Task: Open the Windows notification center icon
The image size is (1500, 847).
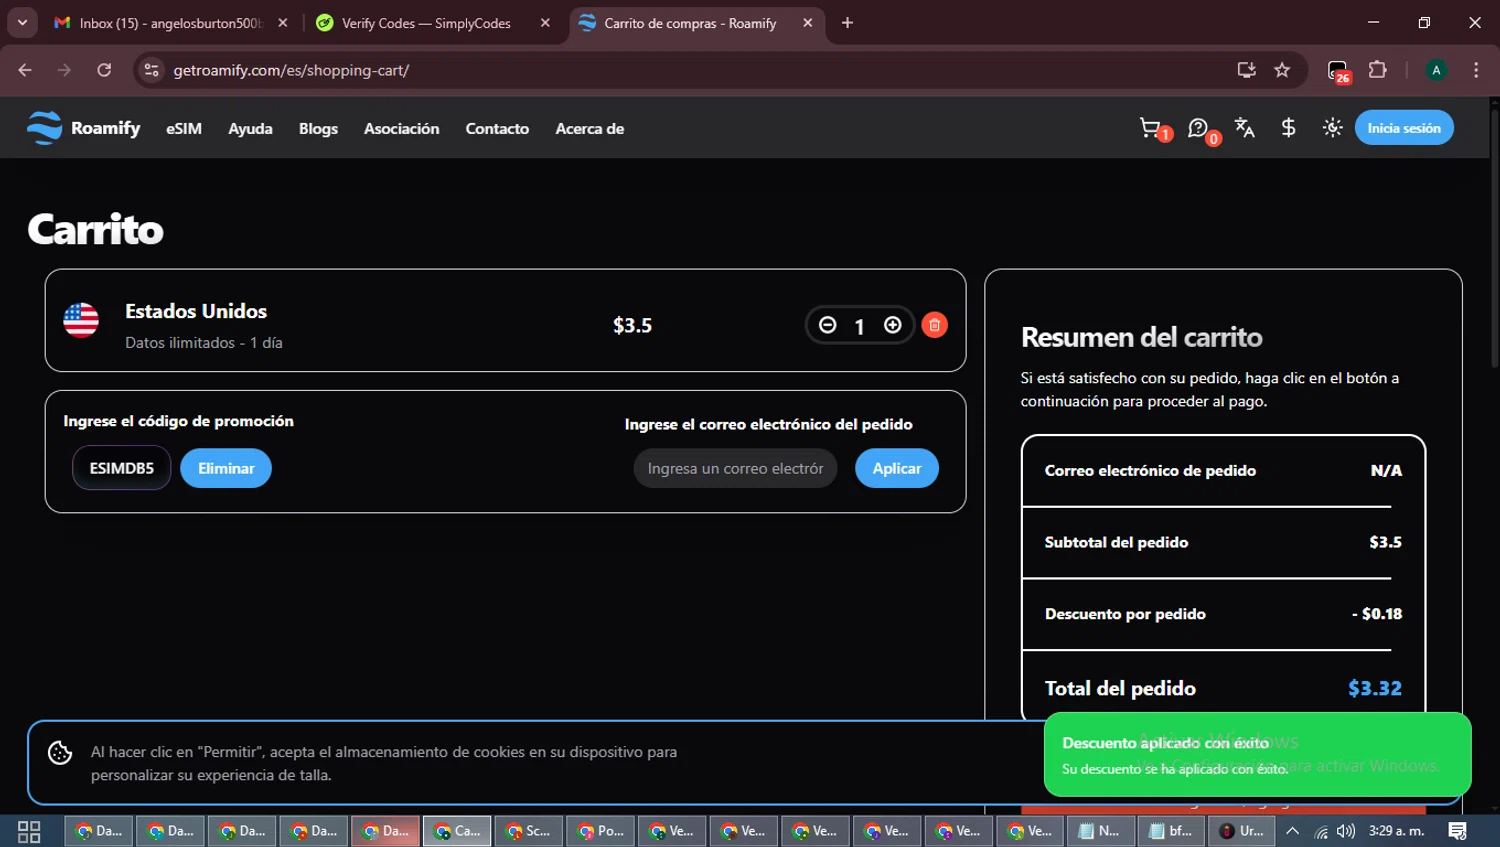Action: (x=1457, y=831)
